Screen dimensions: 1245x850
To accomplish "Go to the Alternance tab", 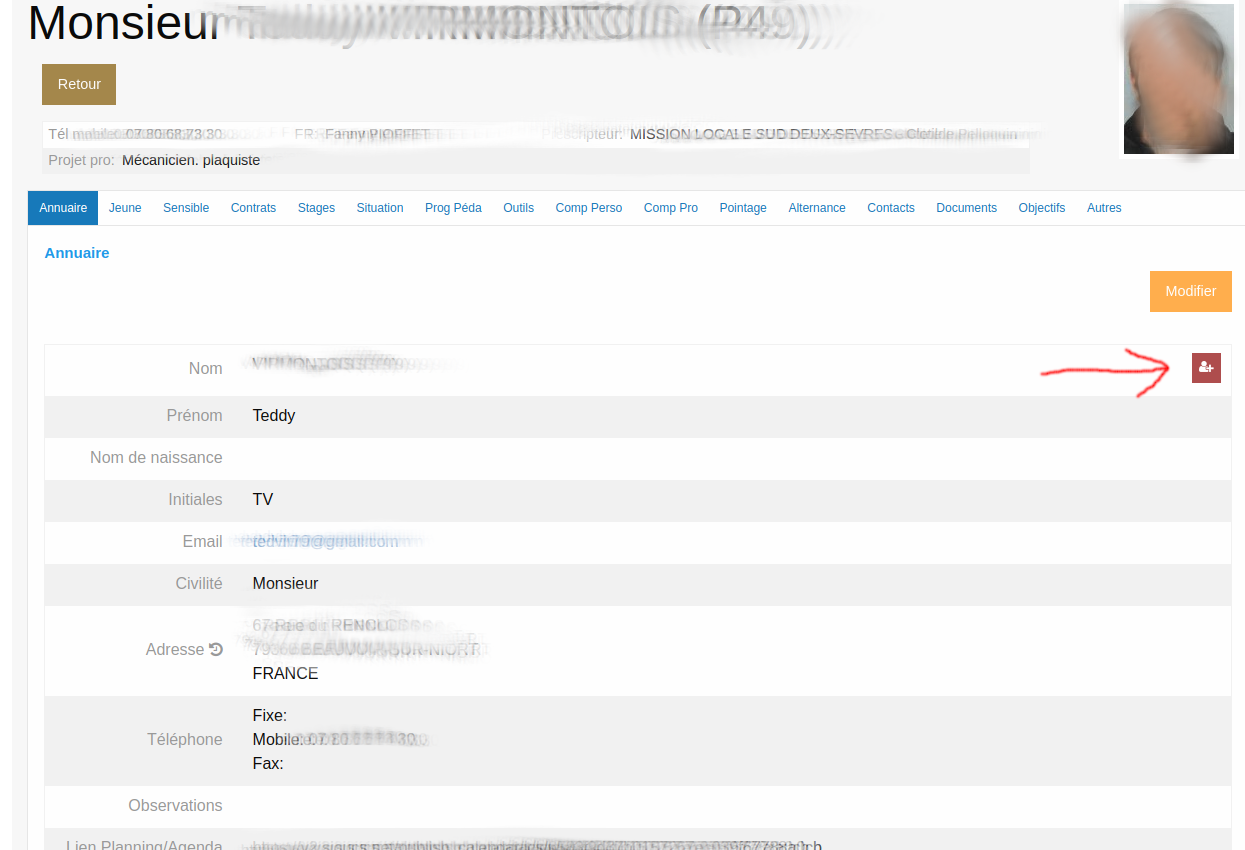I will tap(817, 208).
